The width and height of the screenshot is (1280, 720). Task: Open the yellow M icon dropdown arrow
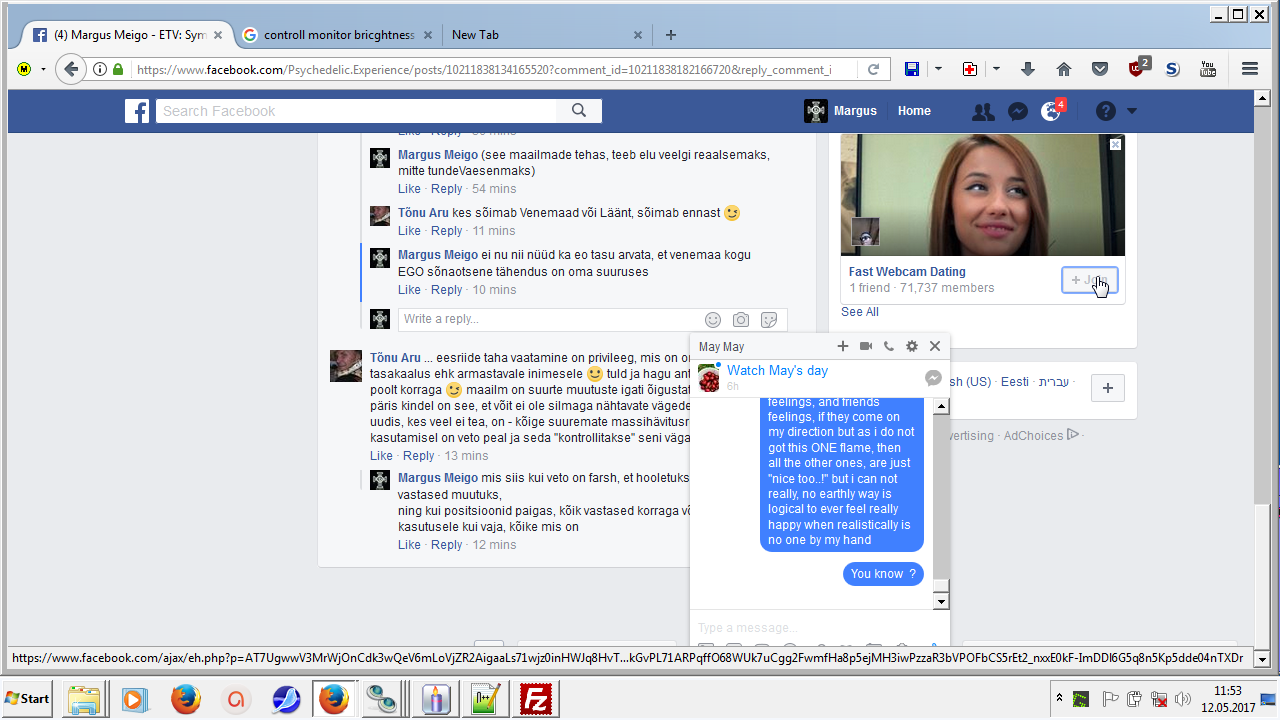(43, 69)
